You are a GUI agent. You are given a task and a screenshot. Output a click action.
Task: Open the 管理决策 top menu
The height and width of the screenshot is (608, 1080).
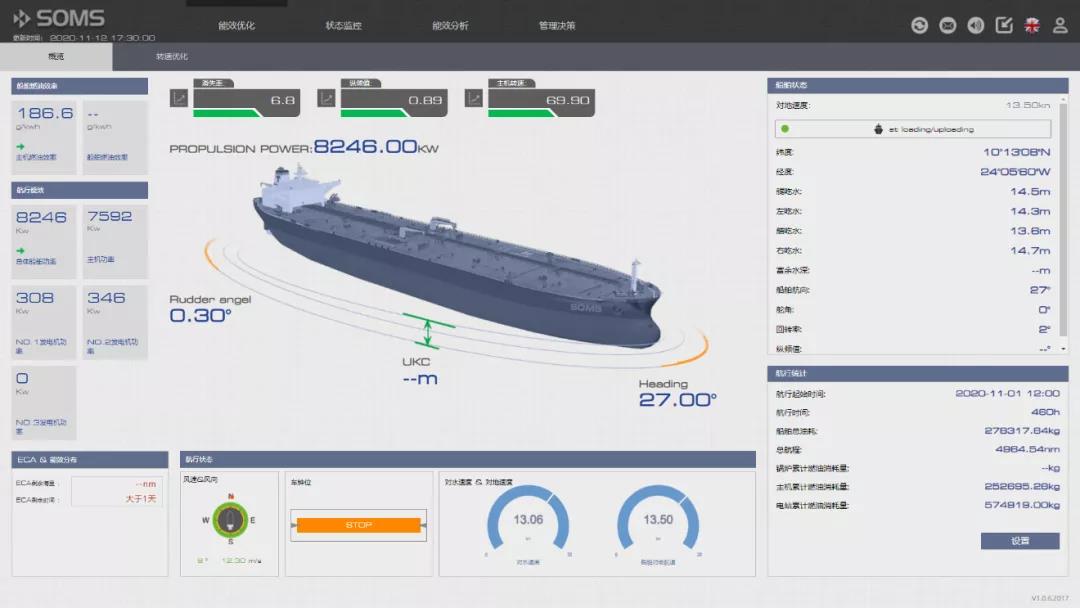pos(557,25)
